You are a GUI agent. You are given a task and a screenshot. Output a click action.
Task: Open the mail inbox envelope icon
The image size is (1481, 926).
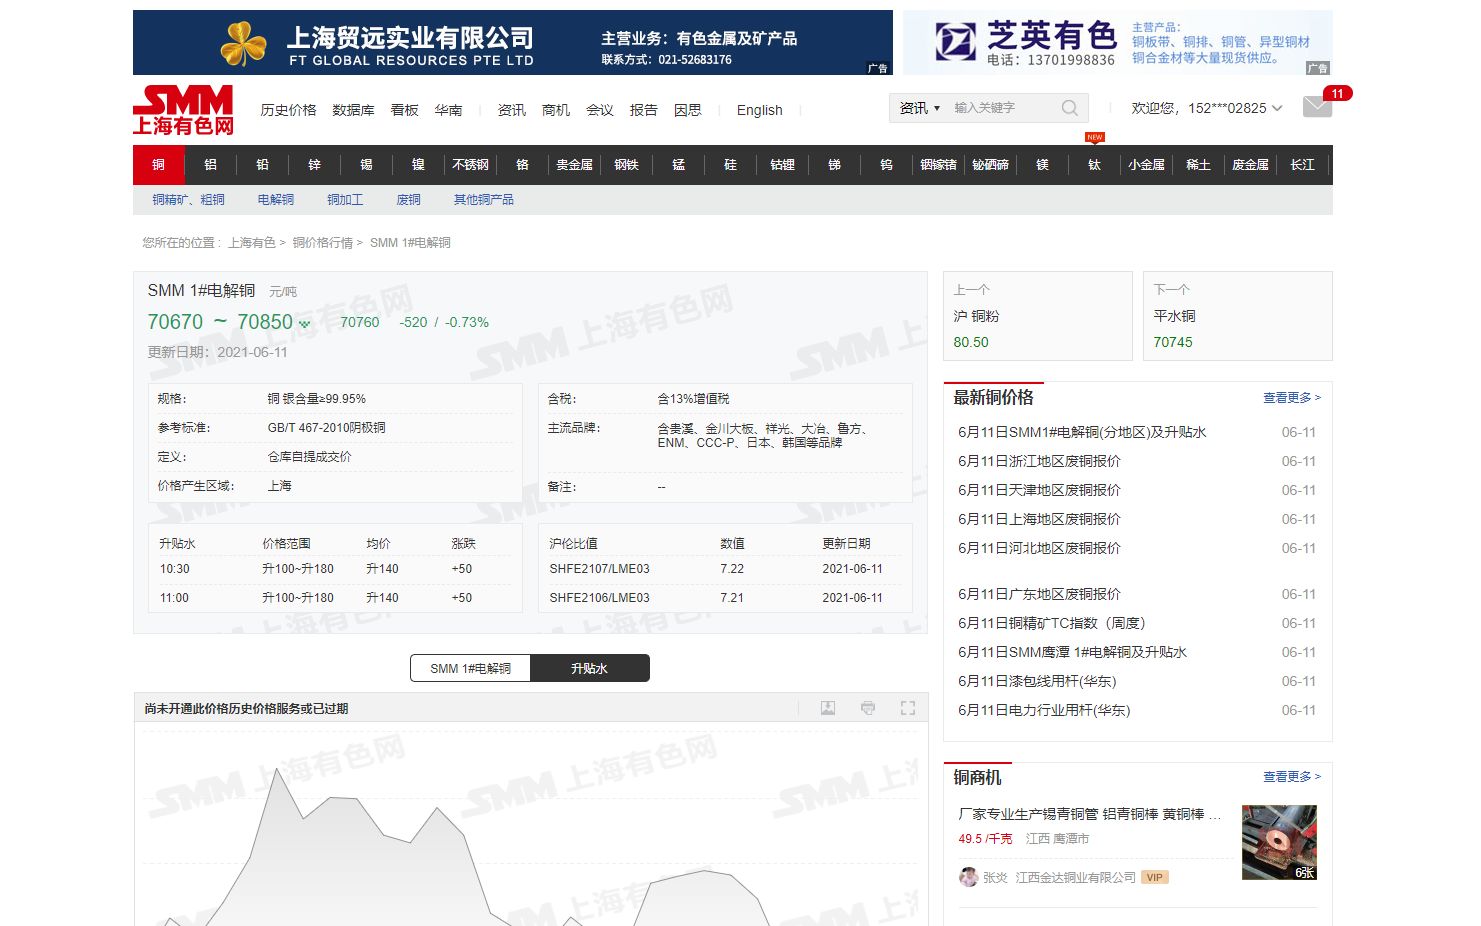pyautogui.click(x=1317, y=107)
